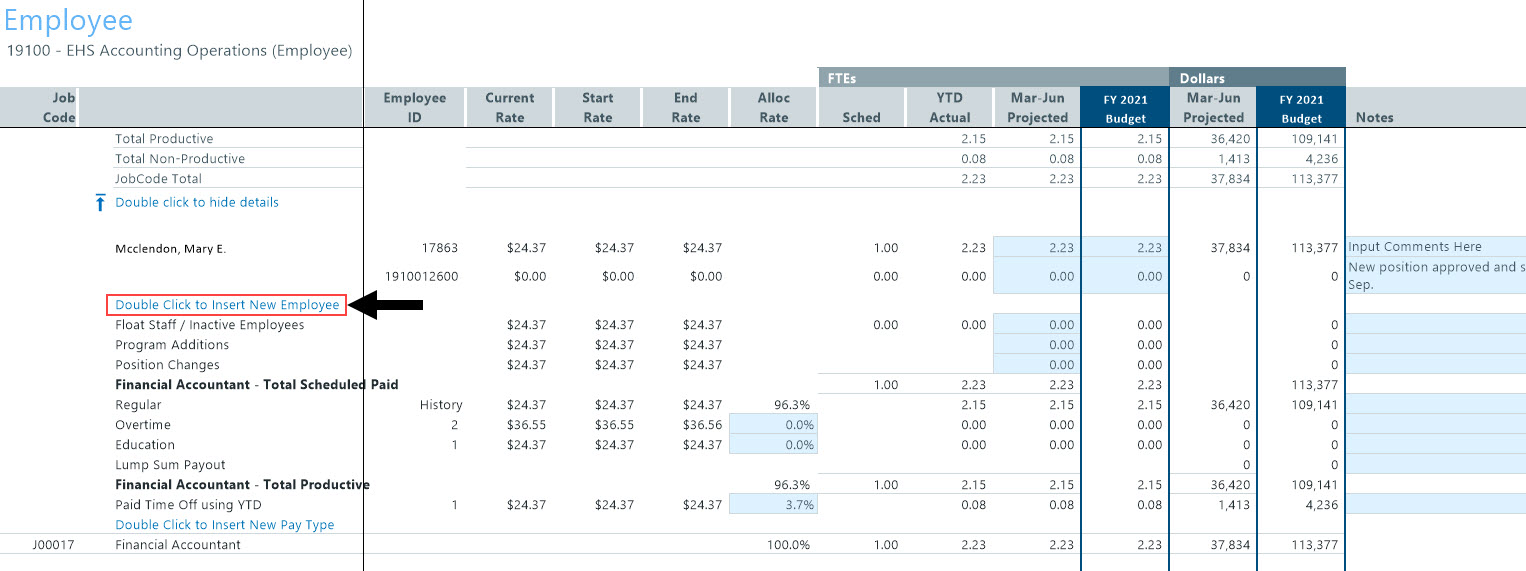Click the Job Code column header
Screen dimensions: 1526x571
[59, 107]
